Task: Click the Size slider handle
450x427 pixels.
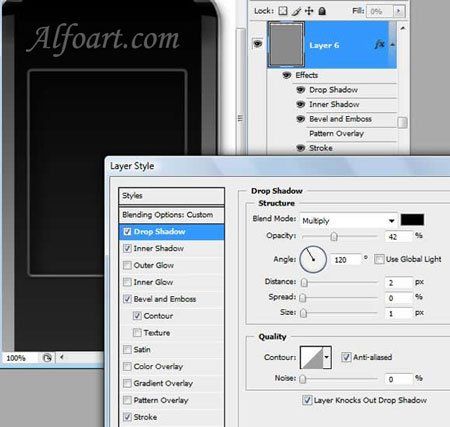Action: tap(303, 313)
